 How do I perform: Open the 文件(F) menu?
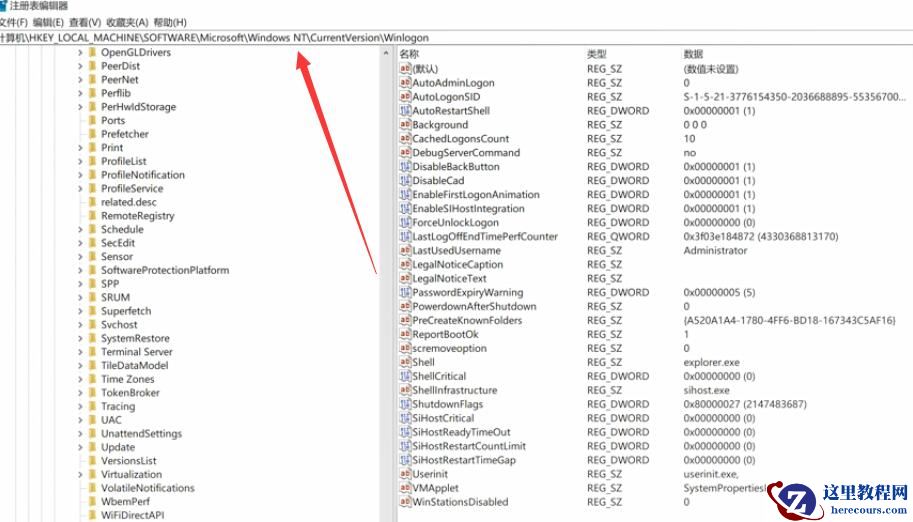[x=13, y=22]
